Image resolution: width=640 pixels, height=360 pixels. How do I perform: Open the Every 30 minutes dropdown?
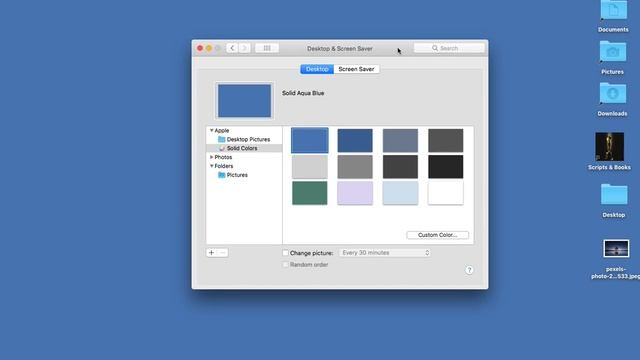(385, 253)
